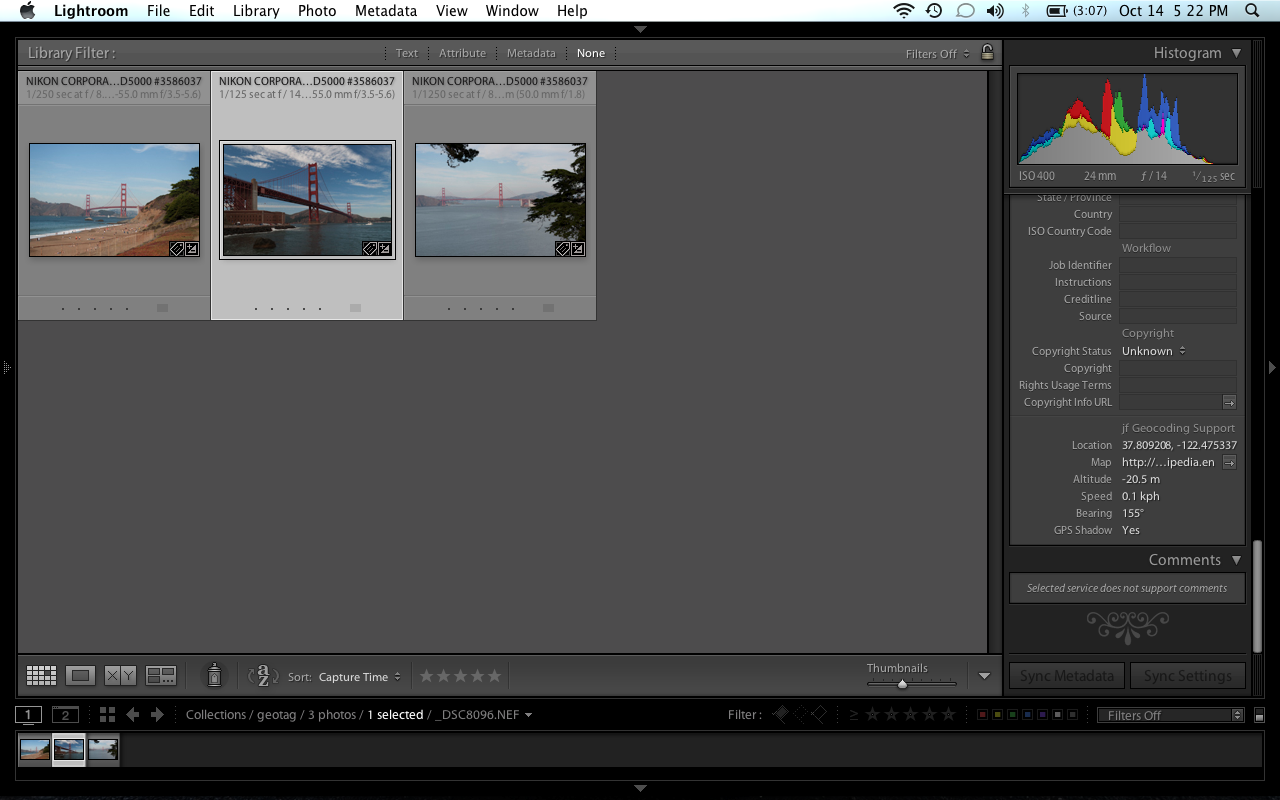Open the Metadata menu
The image size is (1280, 800).
tap(386, 11)
